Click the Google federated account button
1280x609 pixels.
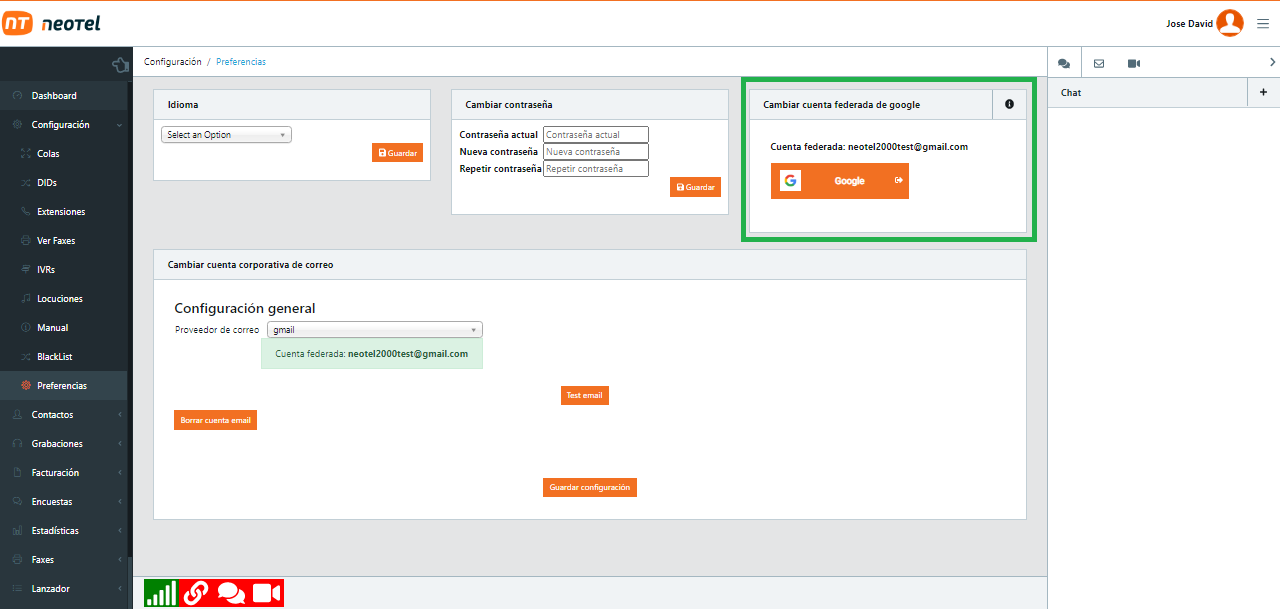pyautogui.click(x=840, y=181)
